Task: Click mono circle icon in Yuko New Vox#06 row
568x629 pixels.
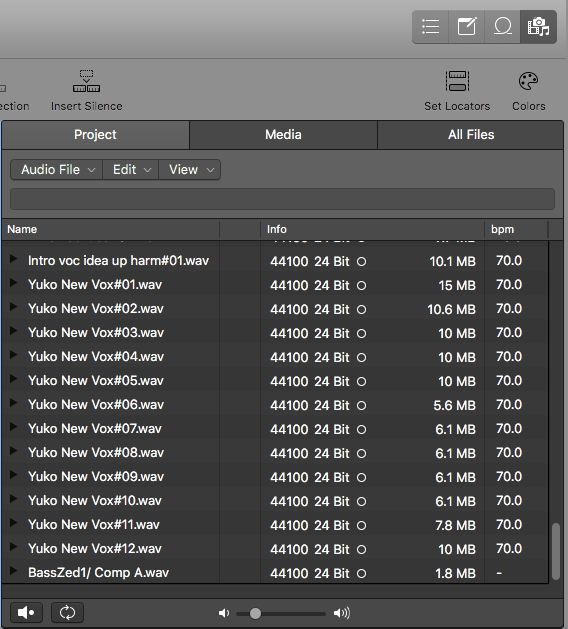Action: tap(361, 406)
